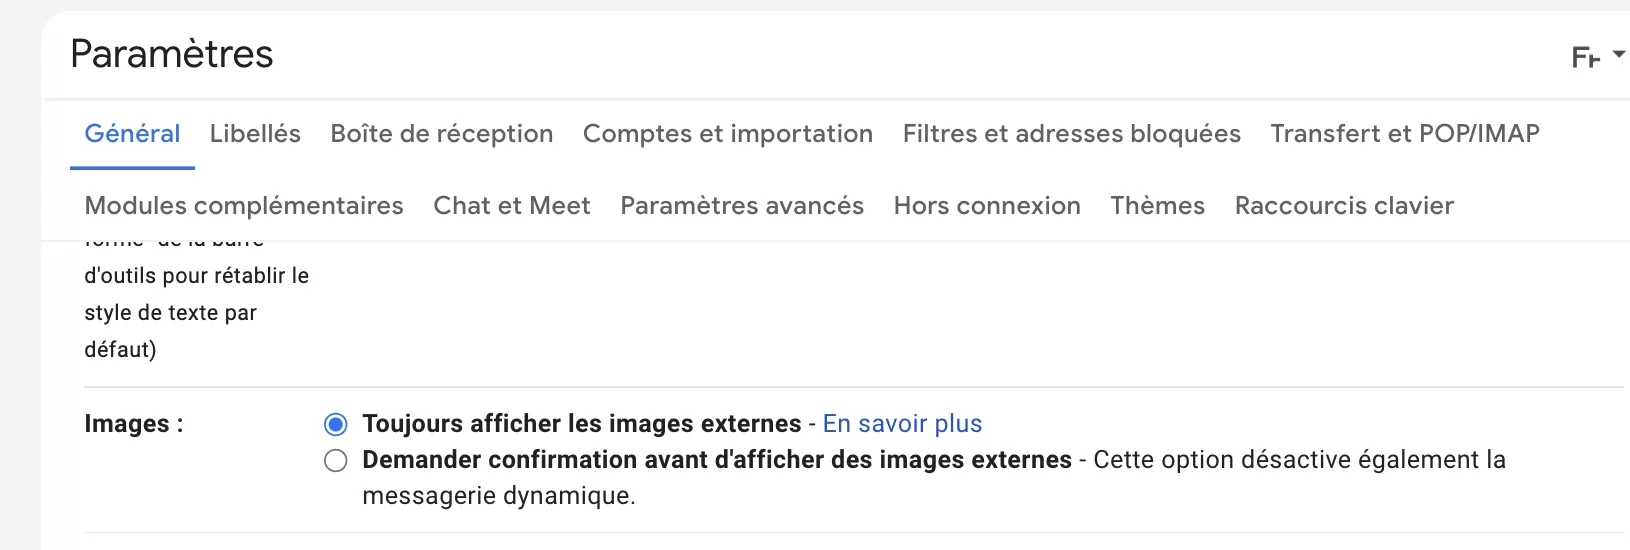Open the Raccourcis clavier tab
The image size is (1630, 550).
(1344, 206)
